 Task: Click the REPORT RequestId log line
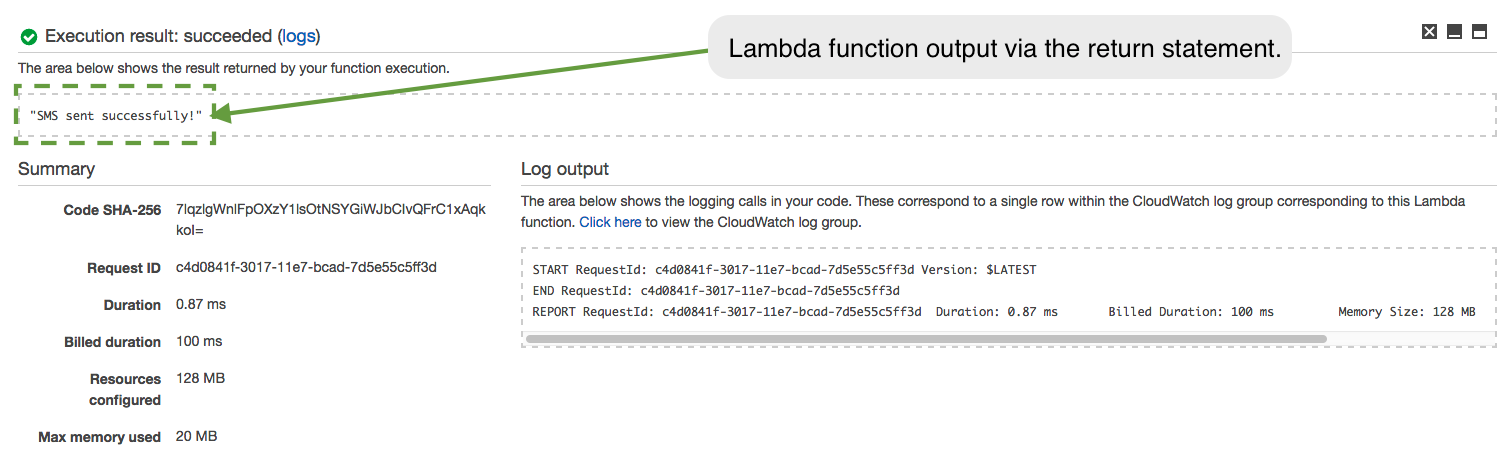1004,312
